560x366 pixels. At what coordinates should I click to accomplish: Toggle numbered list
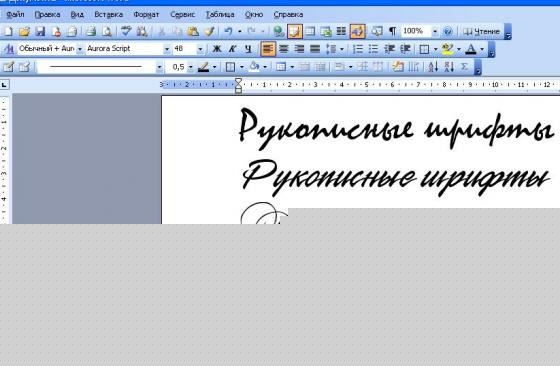[358, 49]
